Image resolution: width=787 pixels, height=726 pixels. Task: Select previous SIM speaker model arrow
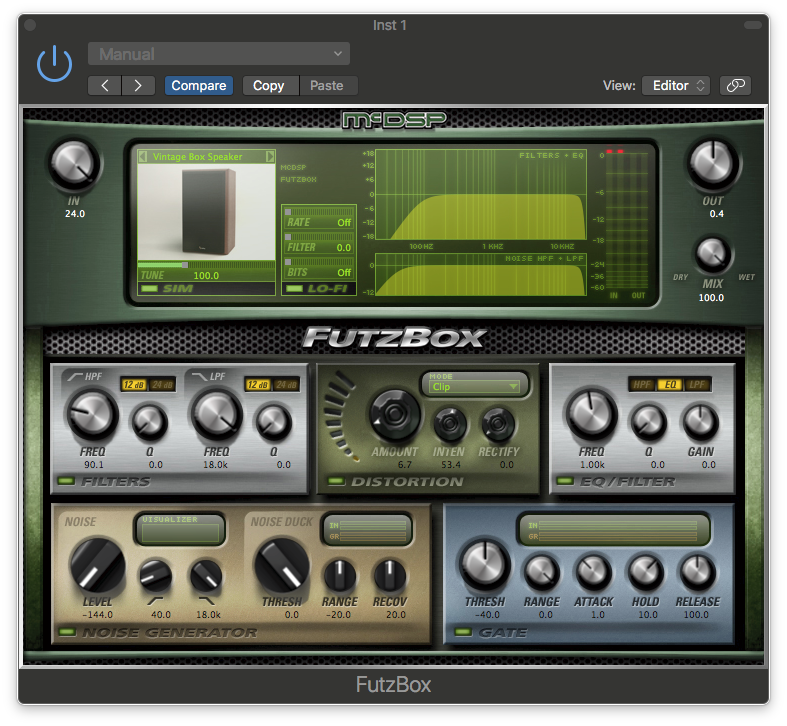click(143, 156)
